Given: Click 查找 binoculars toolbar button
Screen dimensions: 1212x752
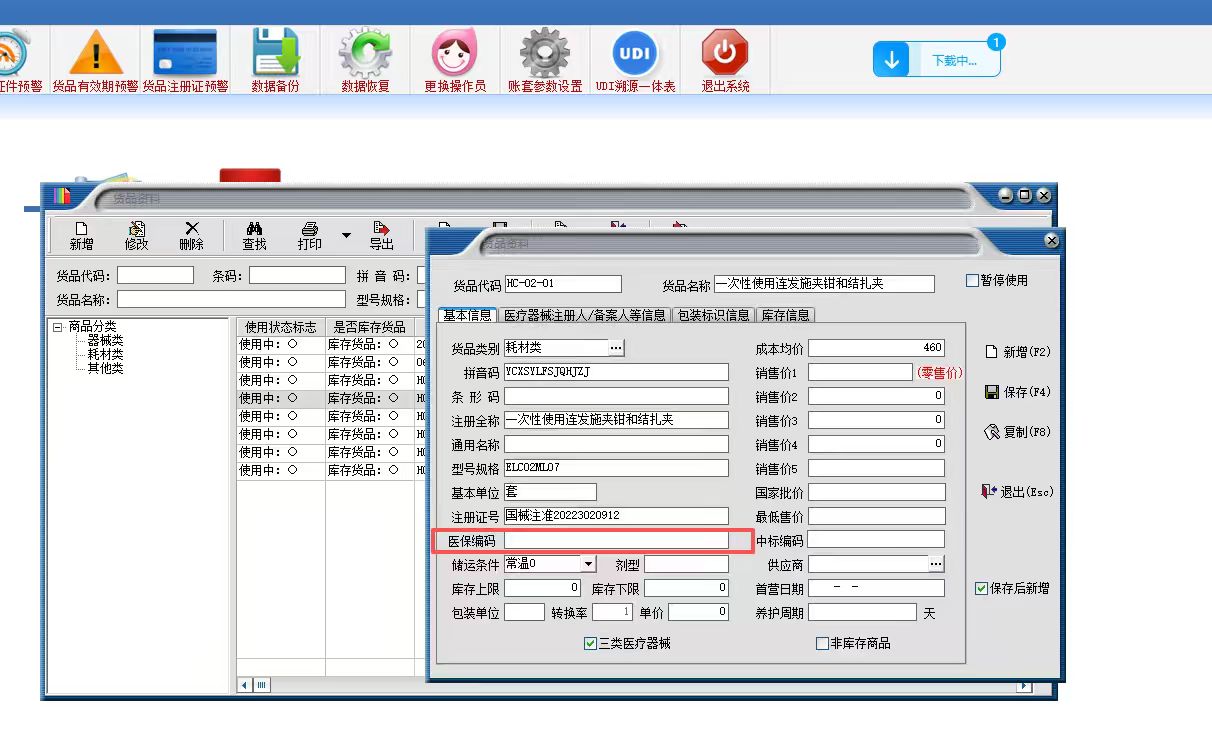Looking at the screenshot, I should click(x=255, y=236).
